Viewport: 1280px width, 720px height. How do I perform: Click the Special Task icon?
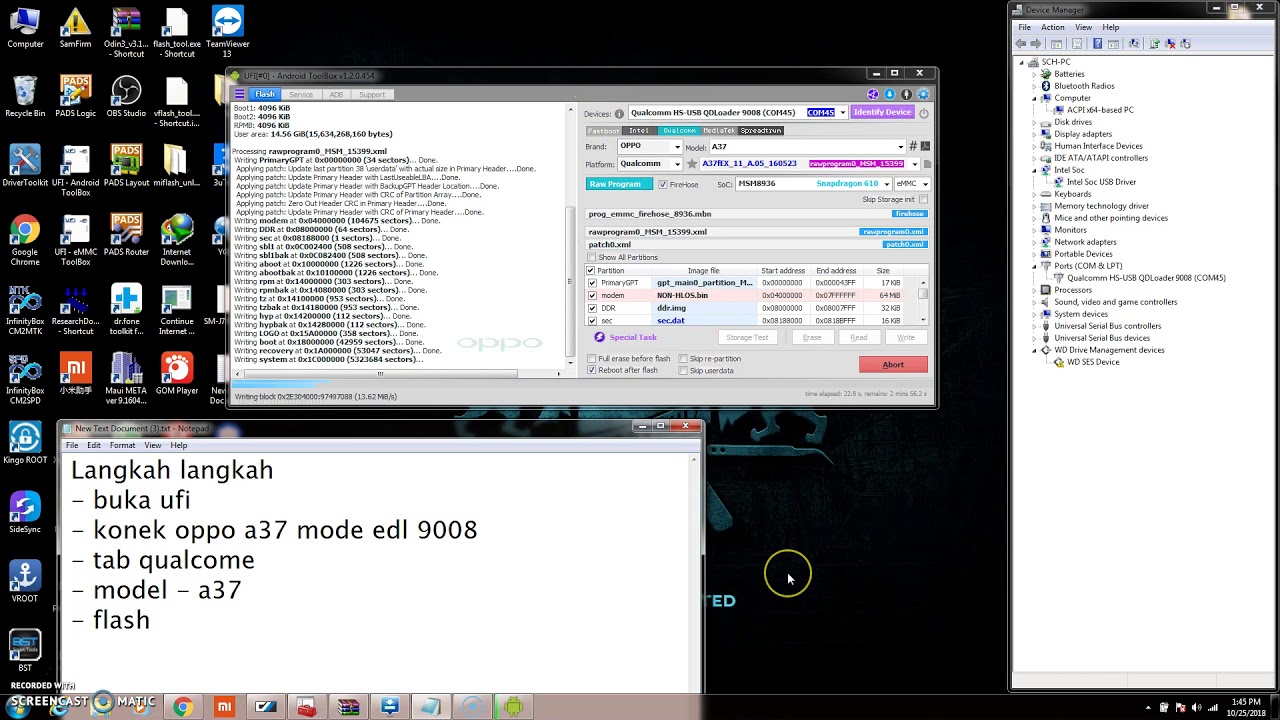[599, 337]
